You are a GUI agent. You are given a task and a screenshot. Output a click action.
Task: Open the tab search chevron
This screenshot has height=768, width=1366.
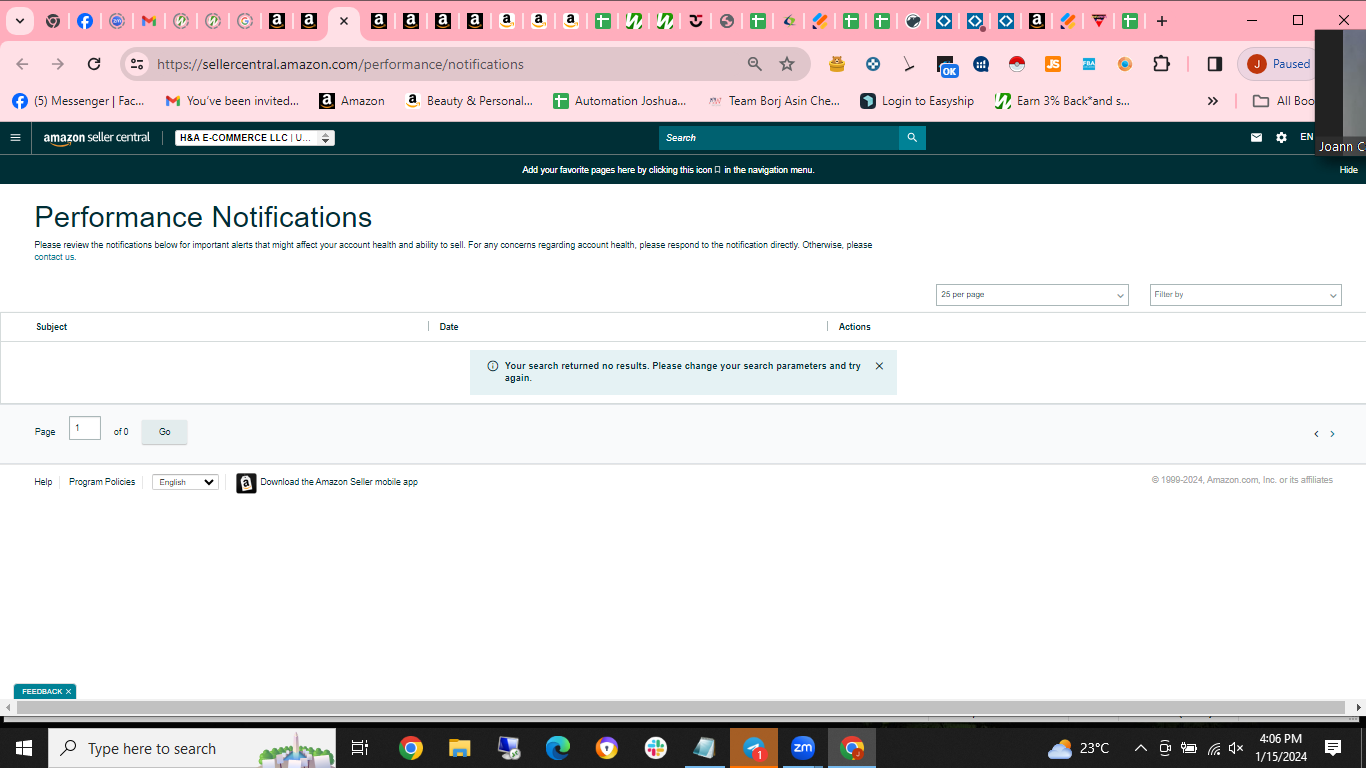click(19, 21)
